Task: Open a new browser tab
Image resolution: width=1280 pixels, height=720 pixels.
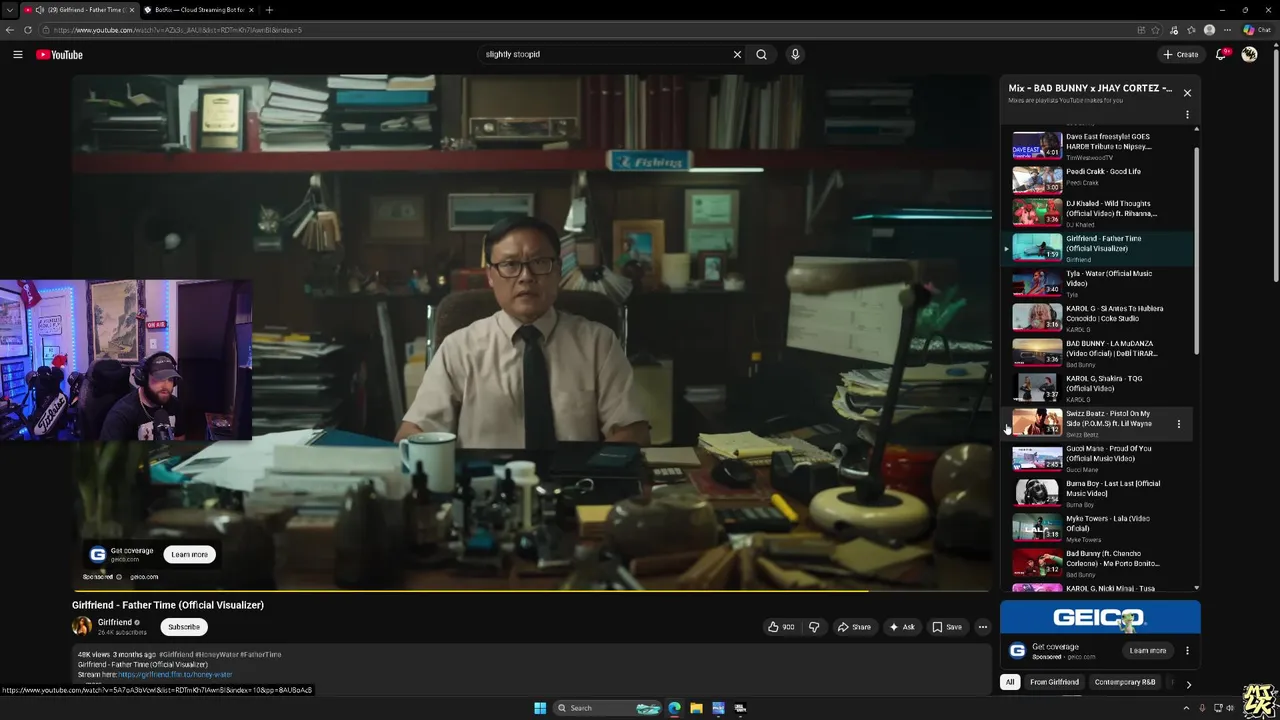Action: (269, 10)
